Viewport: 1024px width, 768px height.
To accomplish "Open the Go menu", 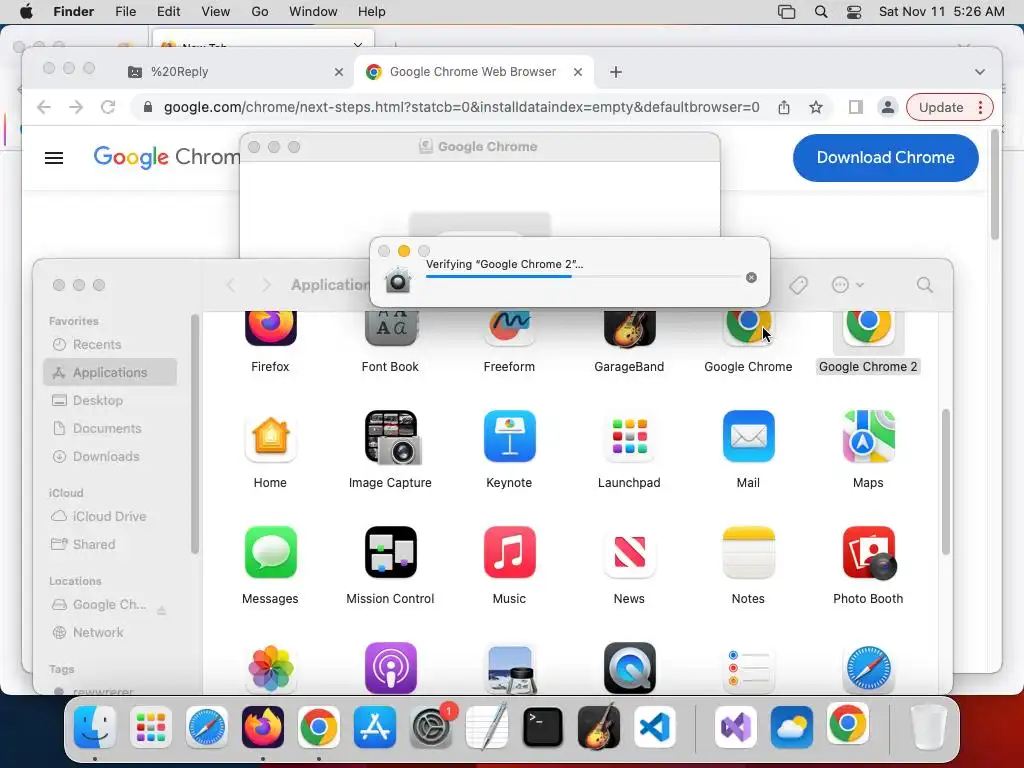I will click(260, 12).
